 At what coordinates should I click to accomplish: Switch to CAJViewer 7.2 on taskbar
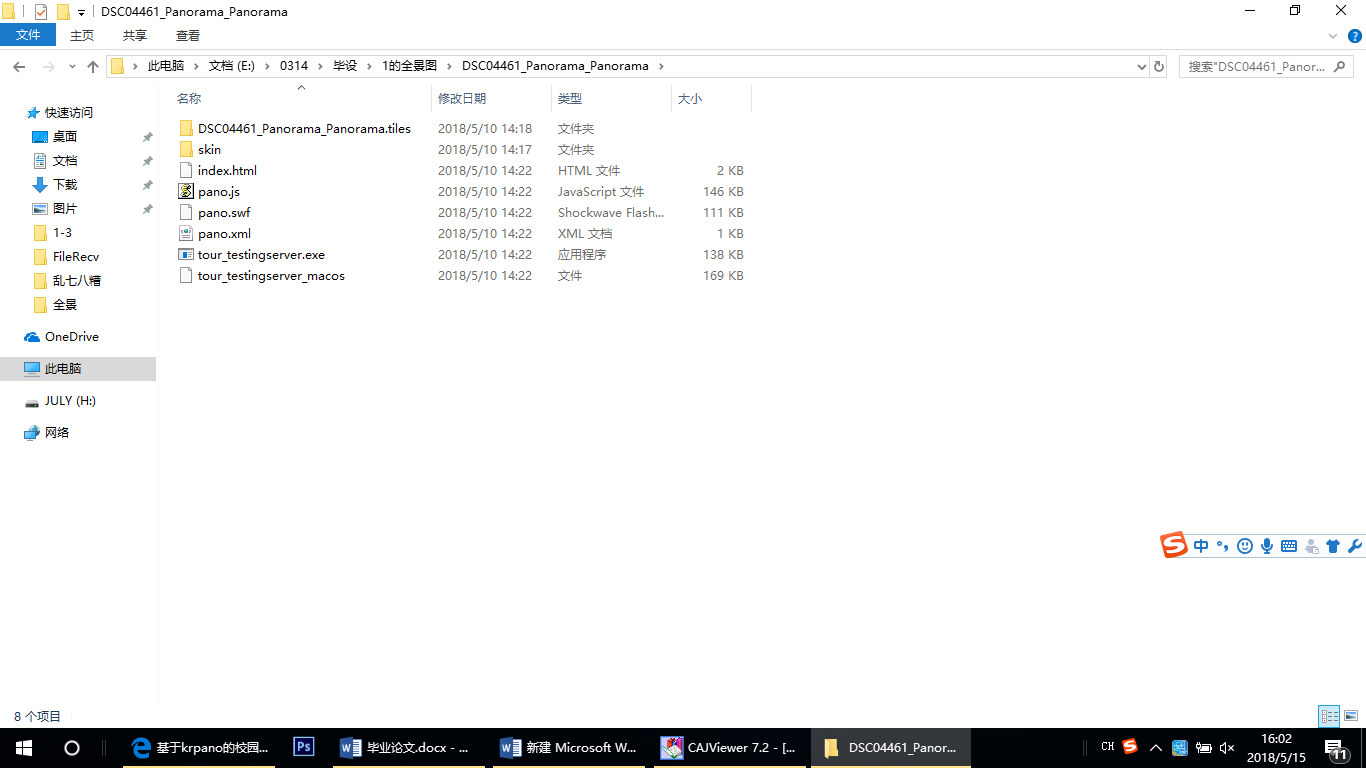click(729, 747)
